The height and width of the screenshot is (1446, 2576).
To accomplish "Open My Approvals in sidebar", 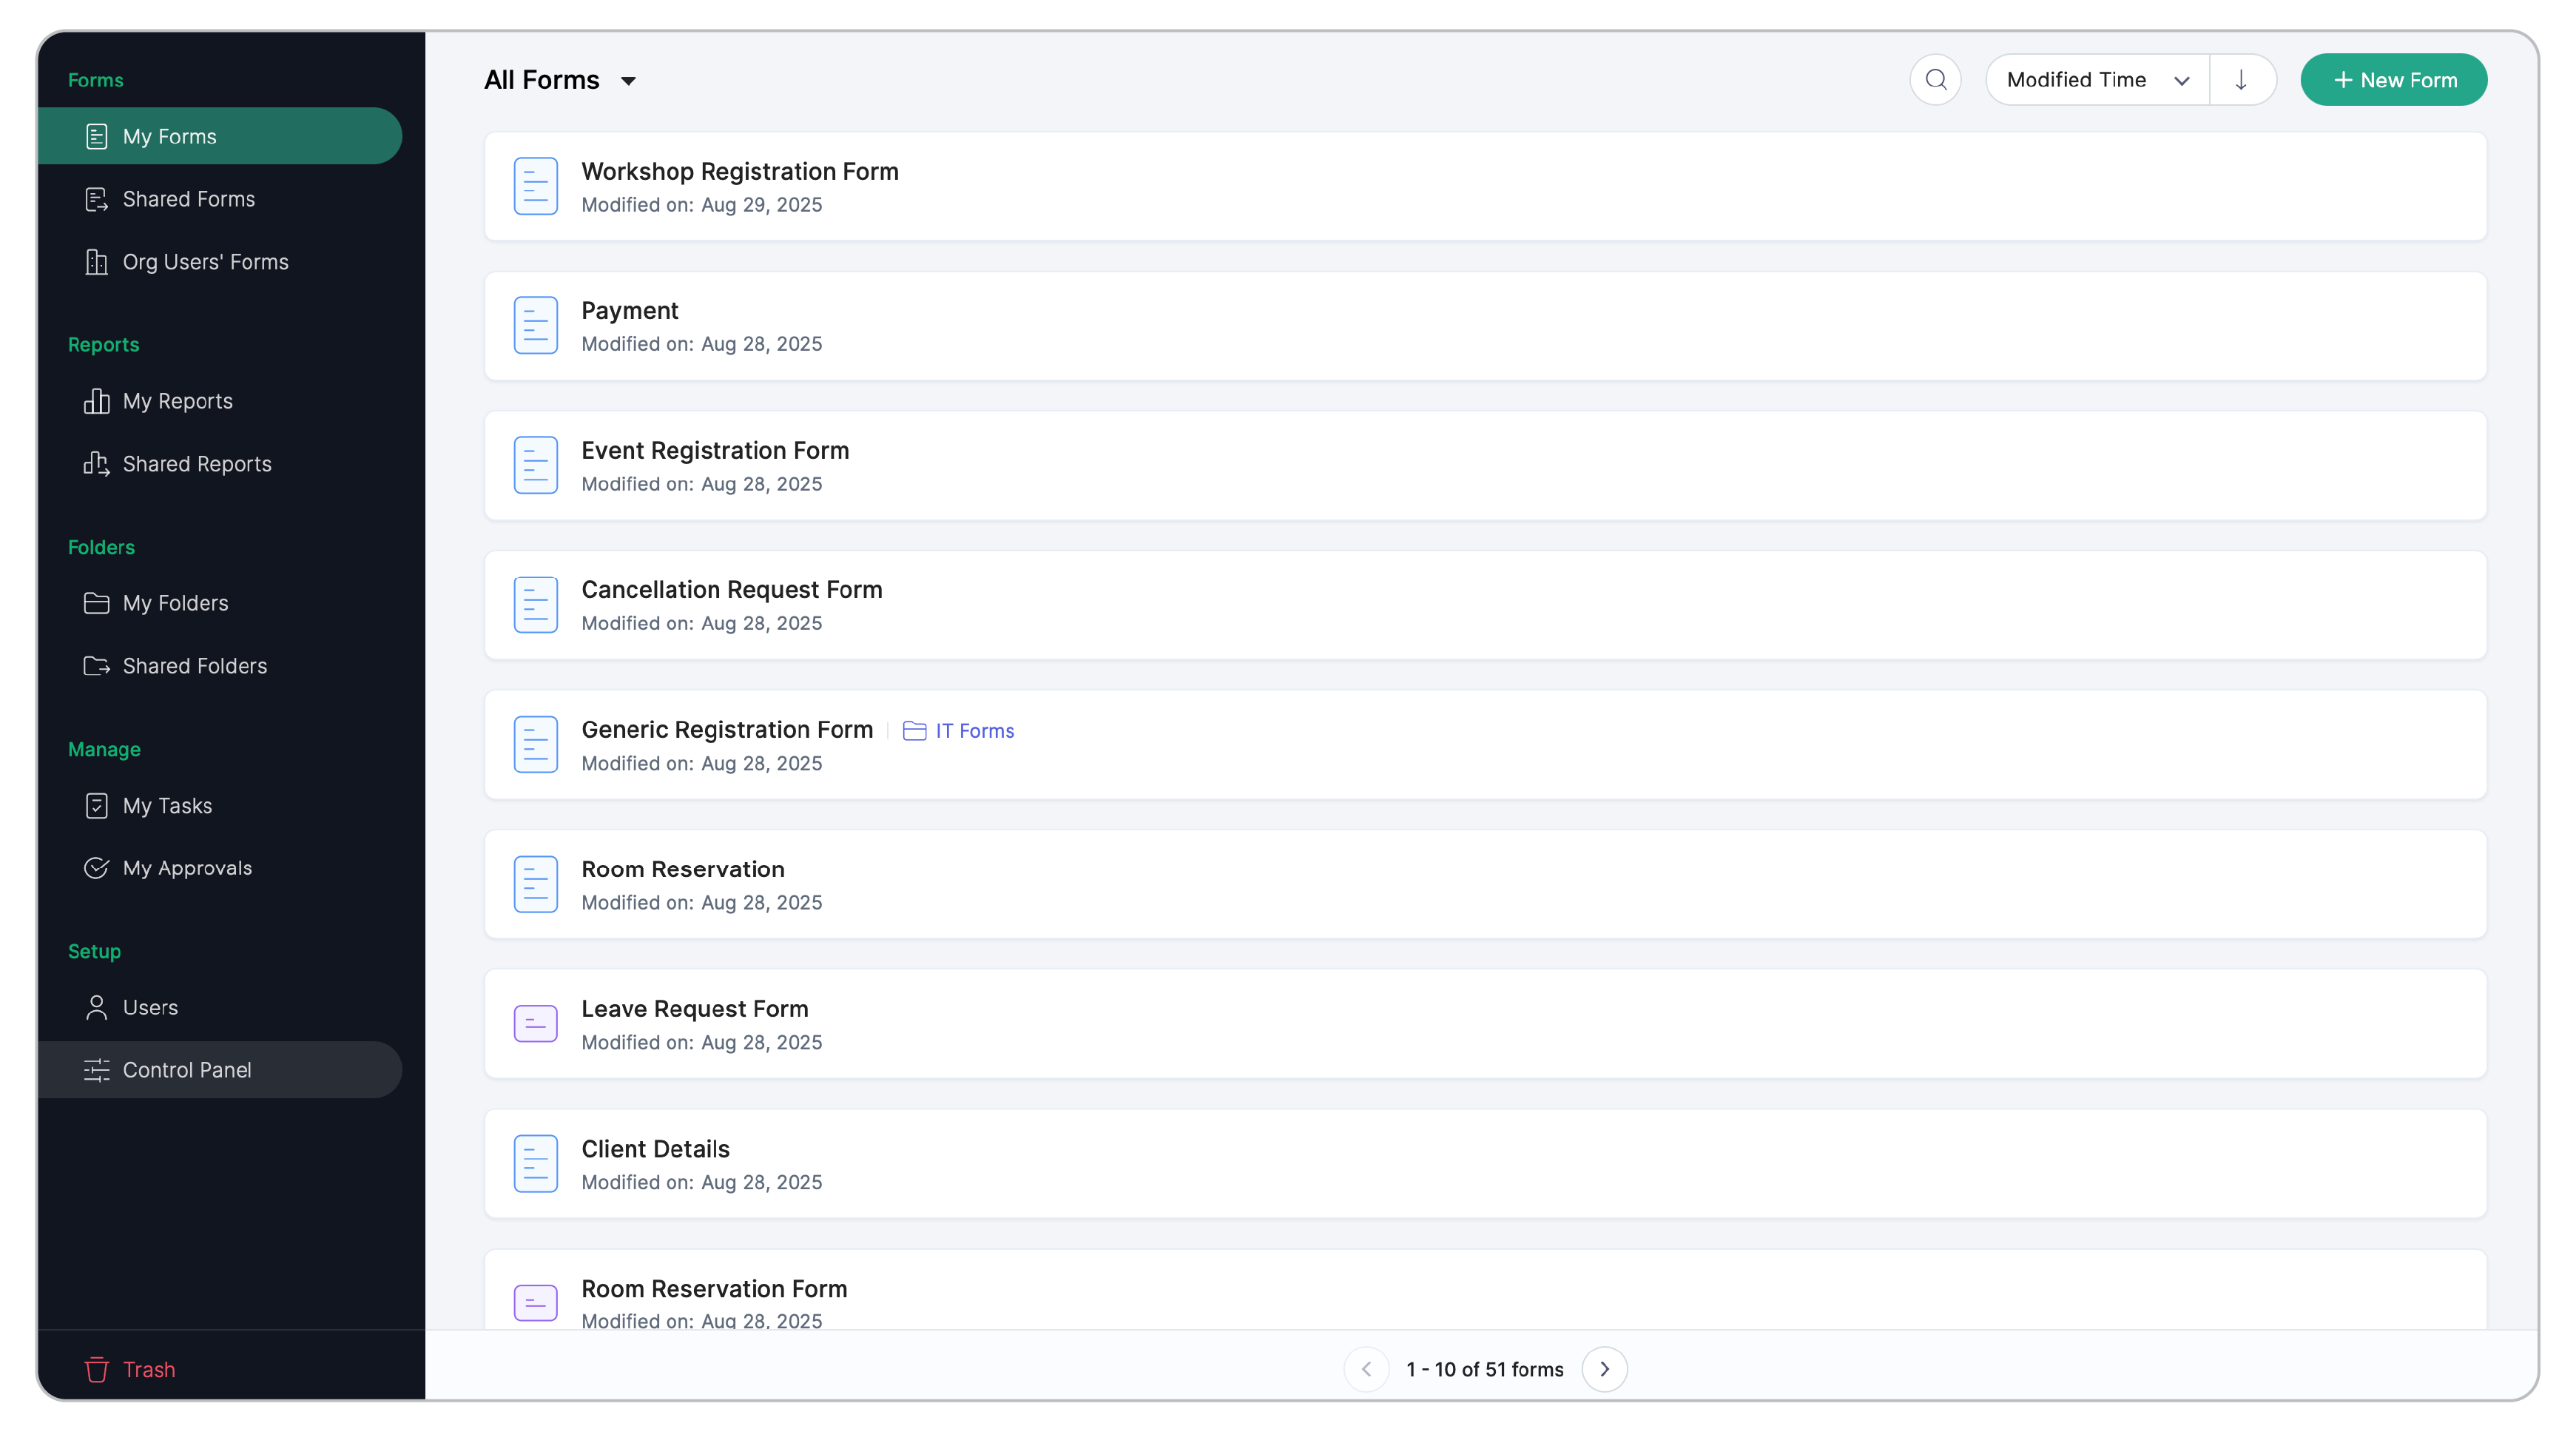I will pos(187,868).
